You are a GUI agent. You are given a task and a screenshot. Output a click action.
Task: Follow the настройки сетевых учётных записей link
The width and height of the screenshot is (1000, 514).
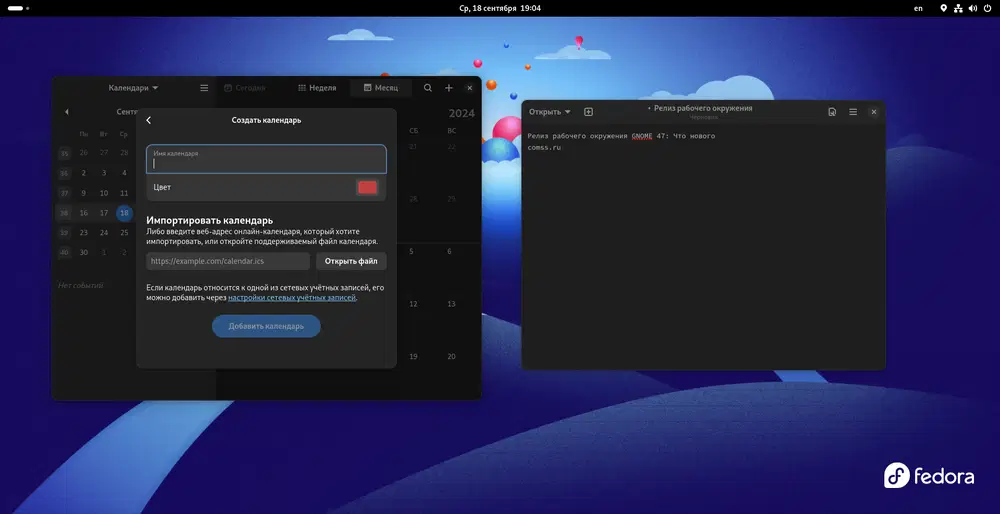click(292, 298)
